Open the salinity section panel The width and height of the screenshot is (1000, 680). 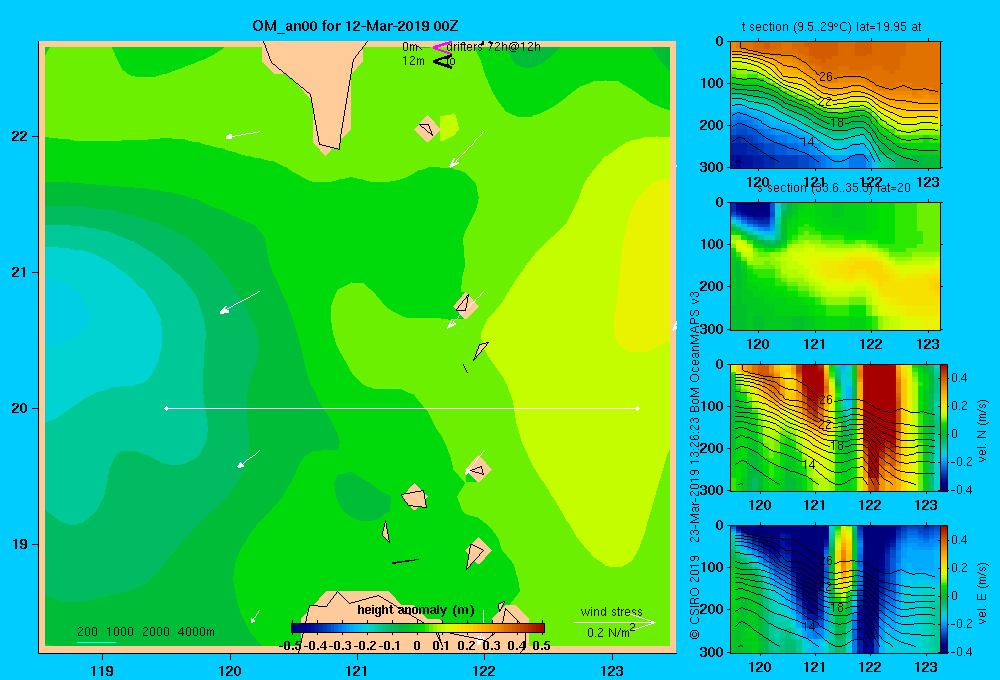click(x=835, y=266)
